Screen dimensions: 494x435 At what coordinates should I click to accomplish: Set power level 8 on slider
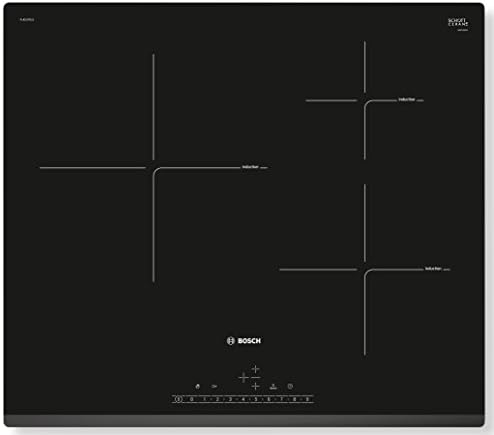295,399
